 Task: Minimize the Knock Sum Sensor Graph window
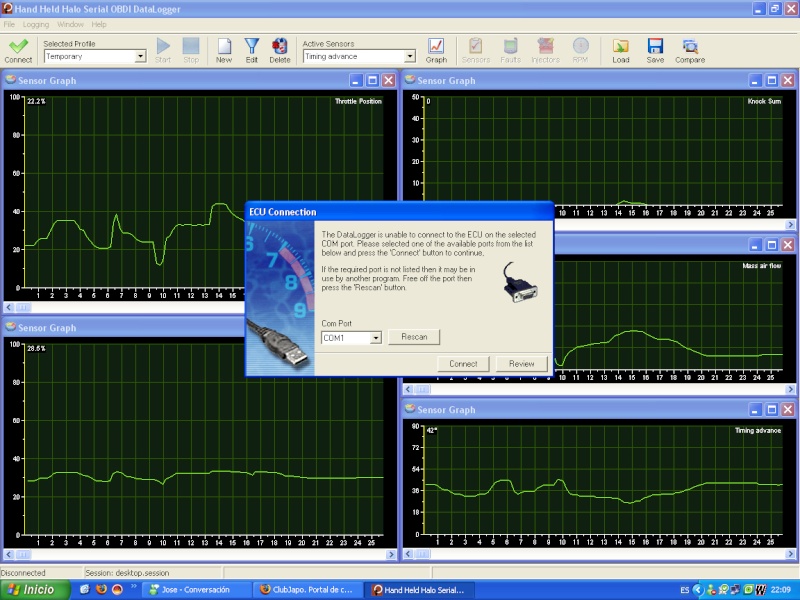tap(756, 80)
